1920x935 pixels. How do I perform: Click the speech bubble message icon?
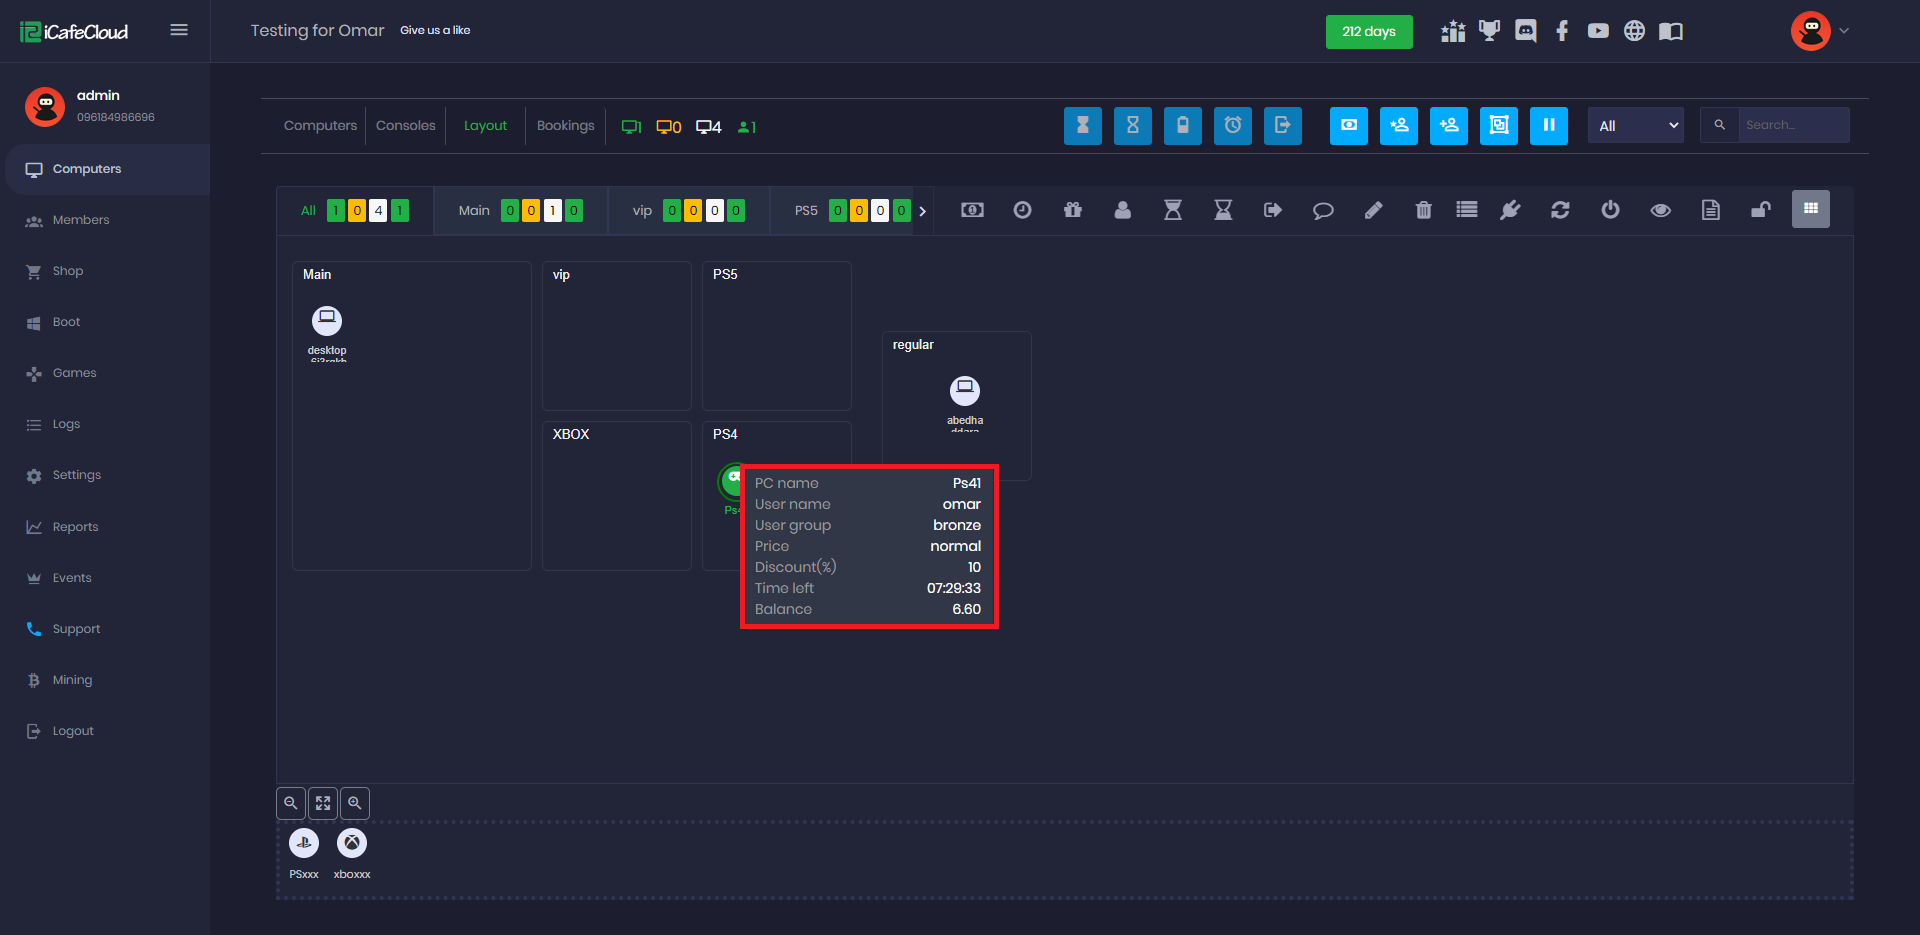click(x=1323, y=210)
